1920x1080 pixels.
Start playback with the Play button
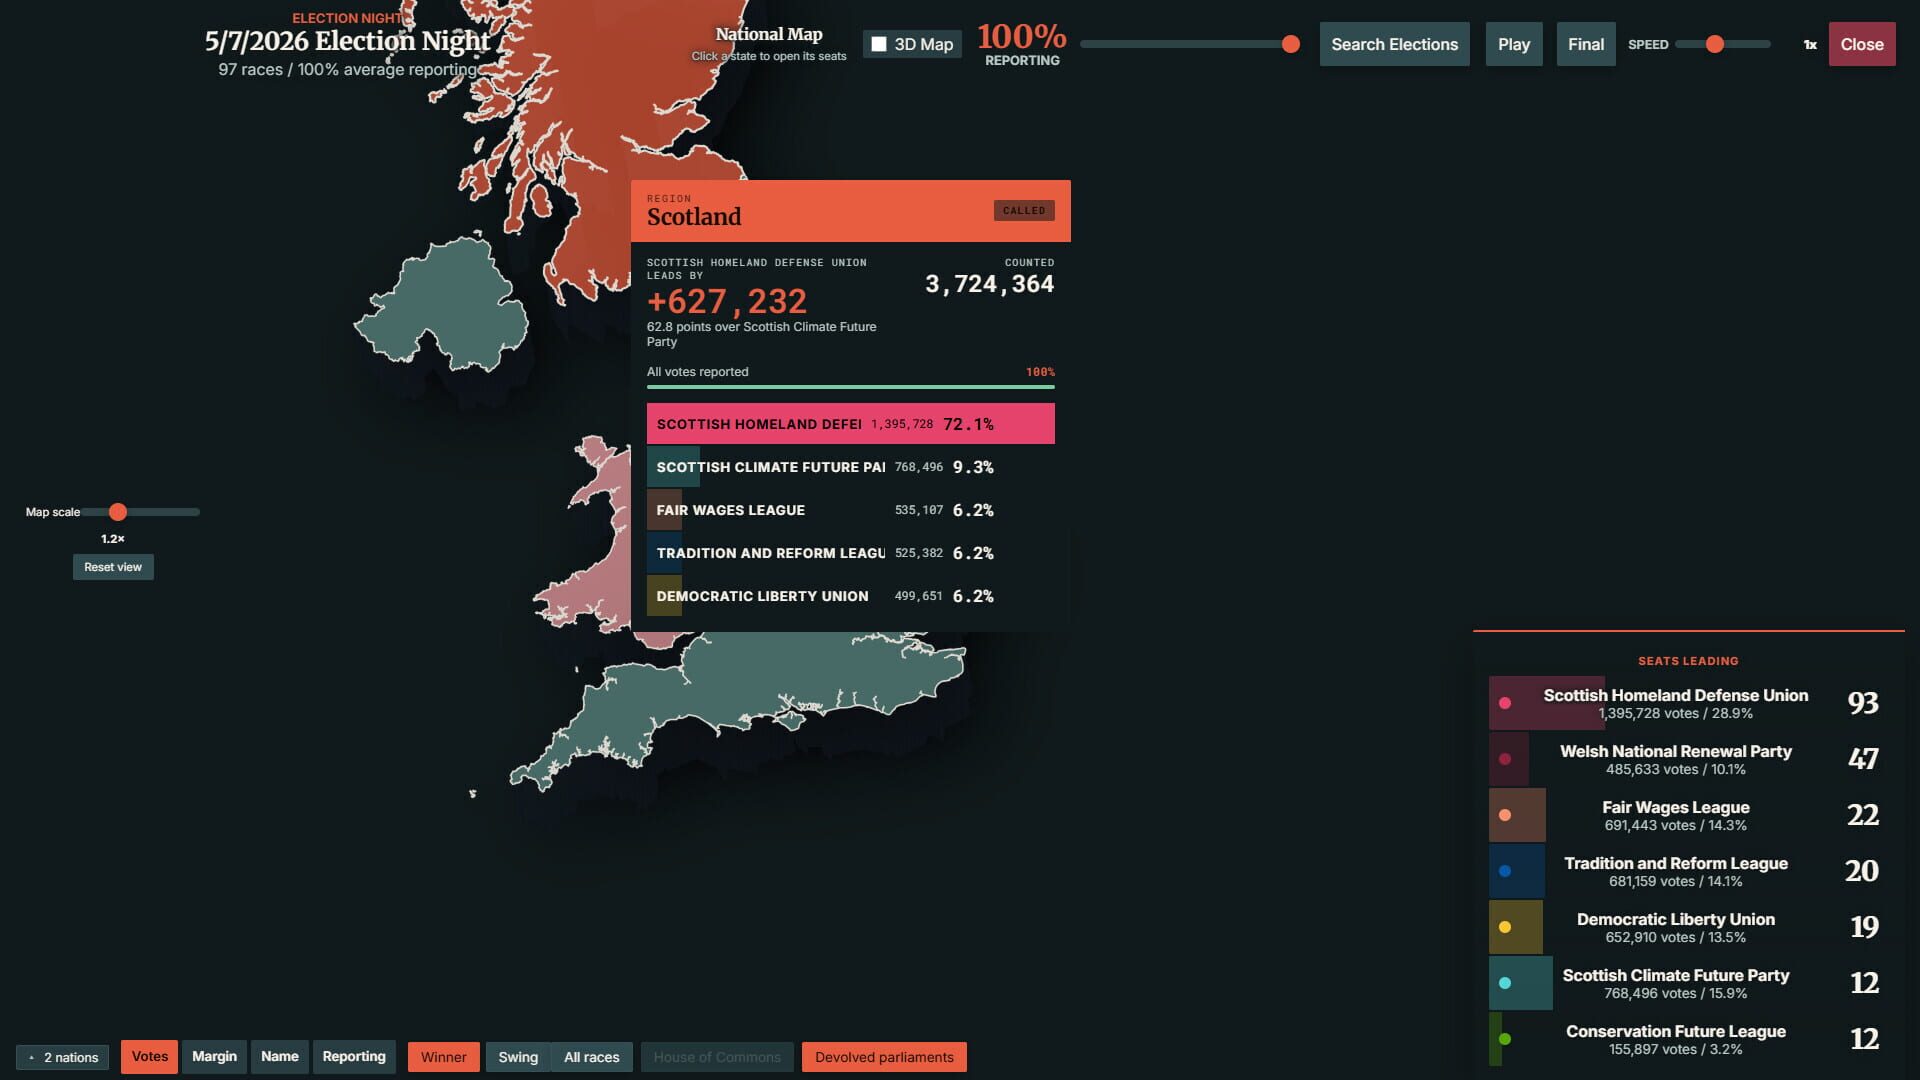click(x=1514, y=44)
